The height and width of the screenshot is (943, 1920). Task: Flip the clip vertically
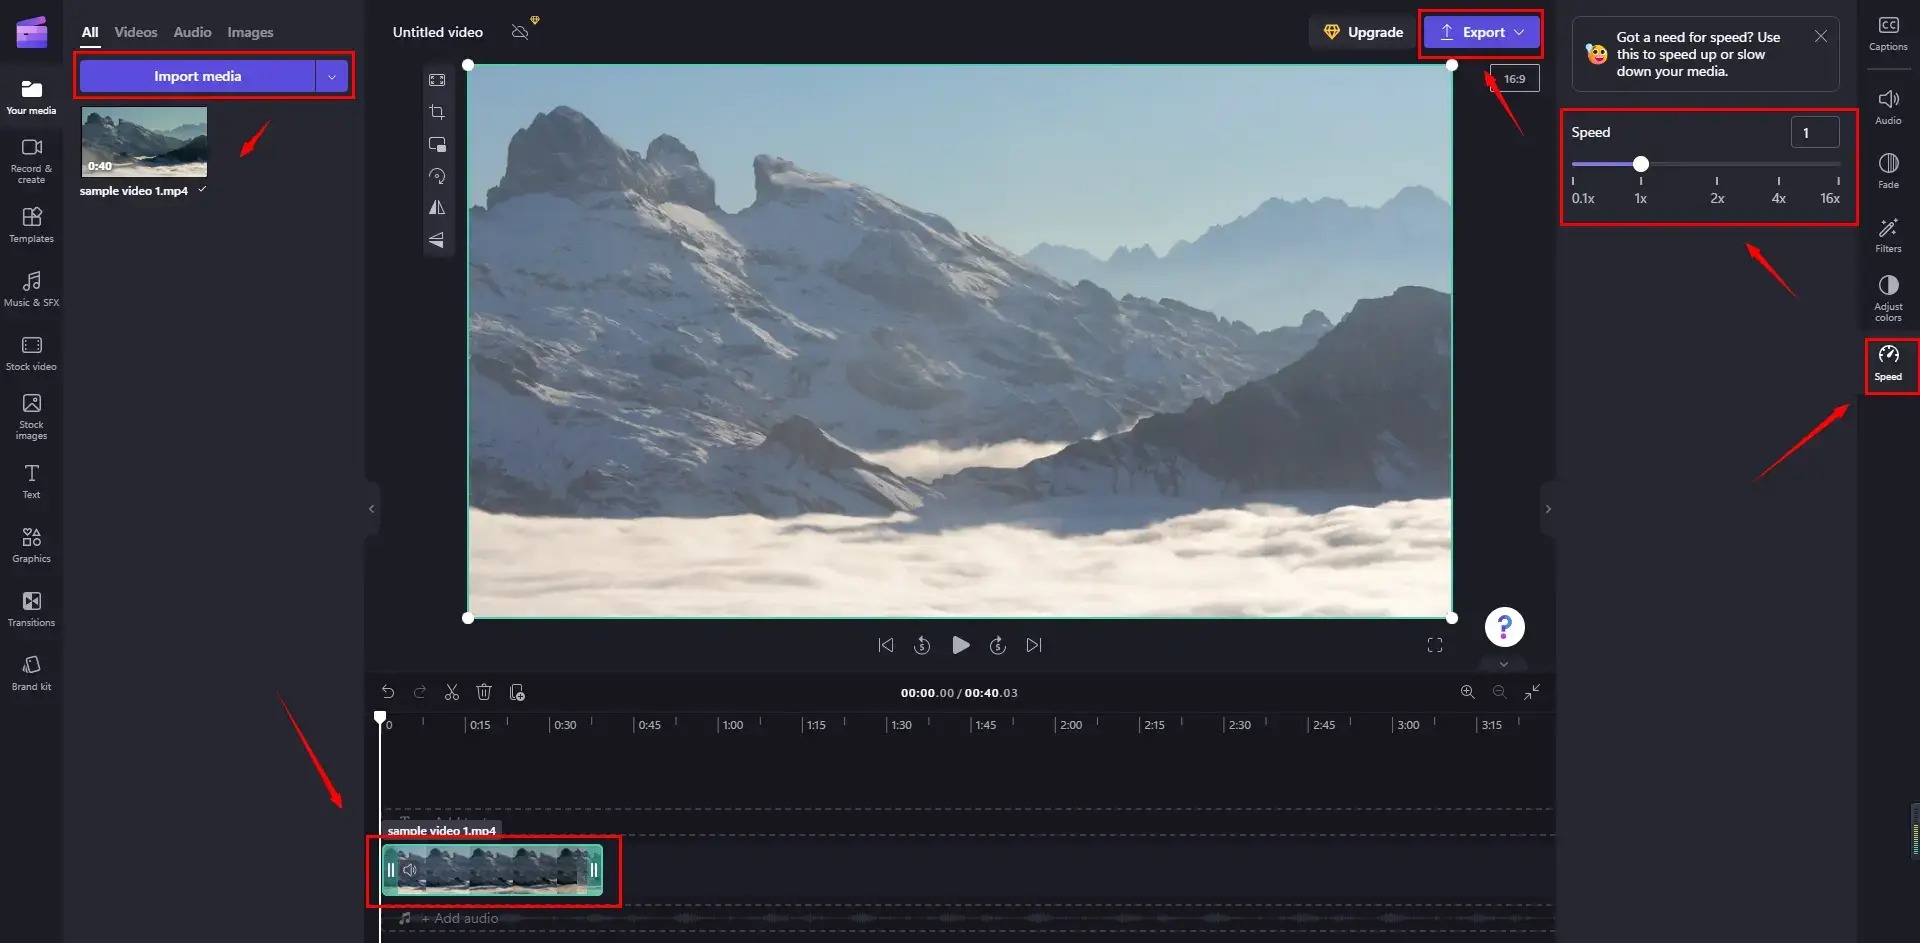[x=437, y=240]
